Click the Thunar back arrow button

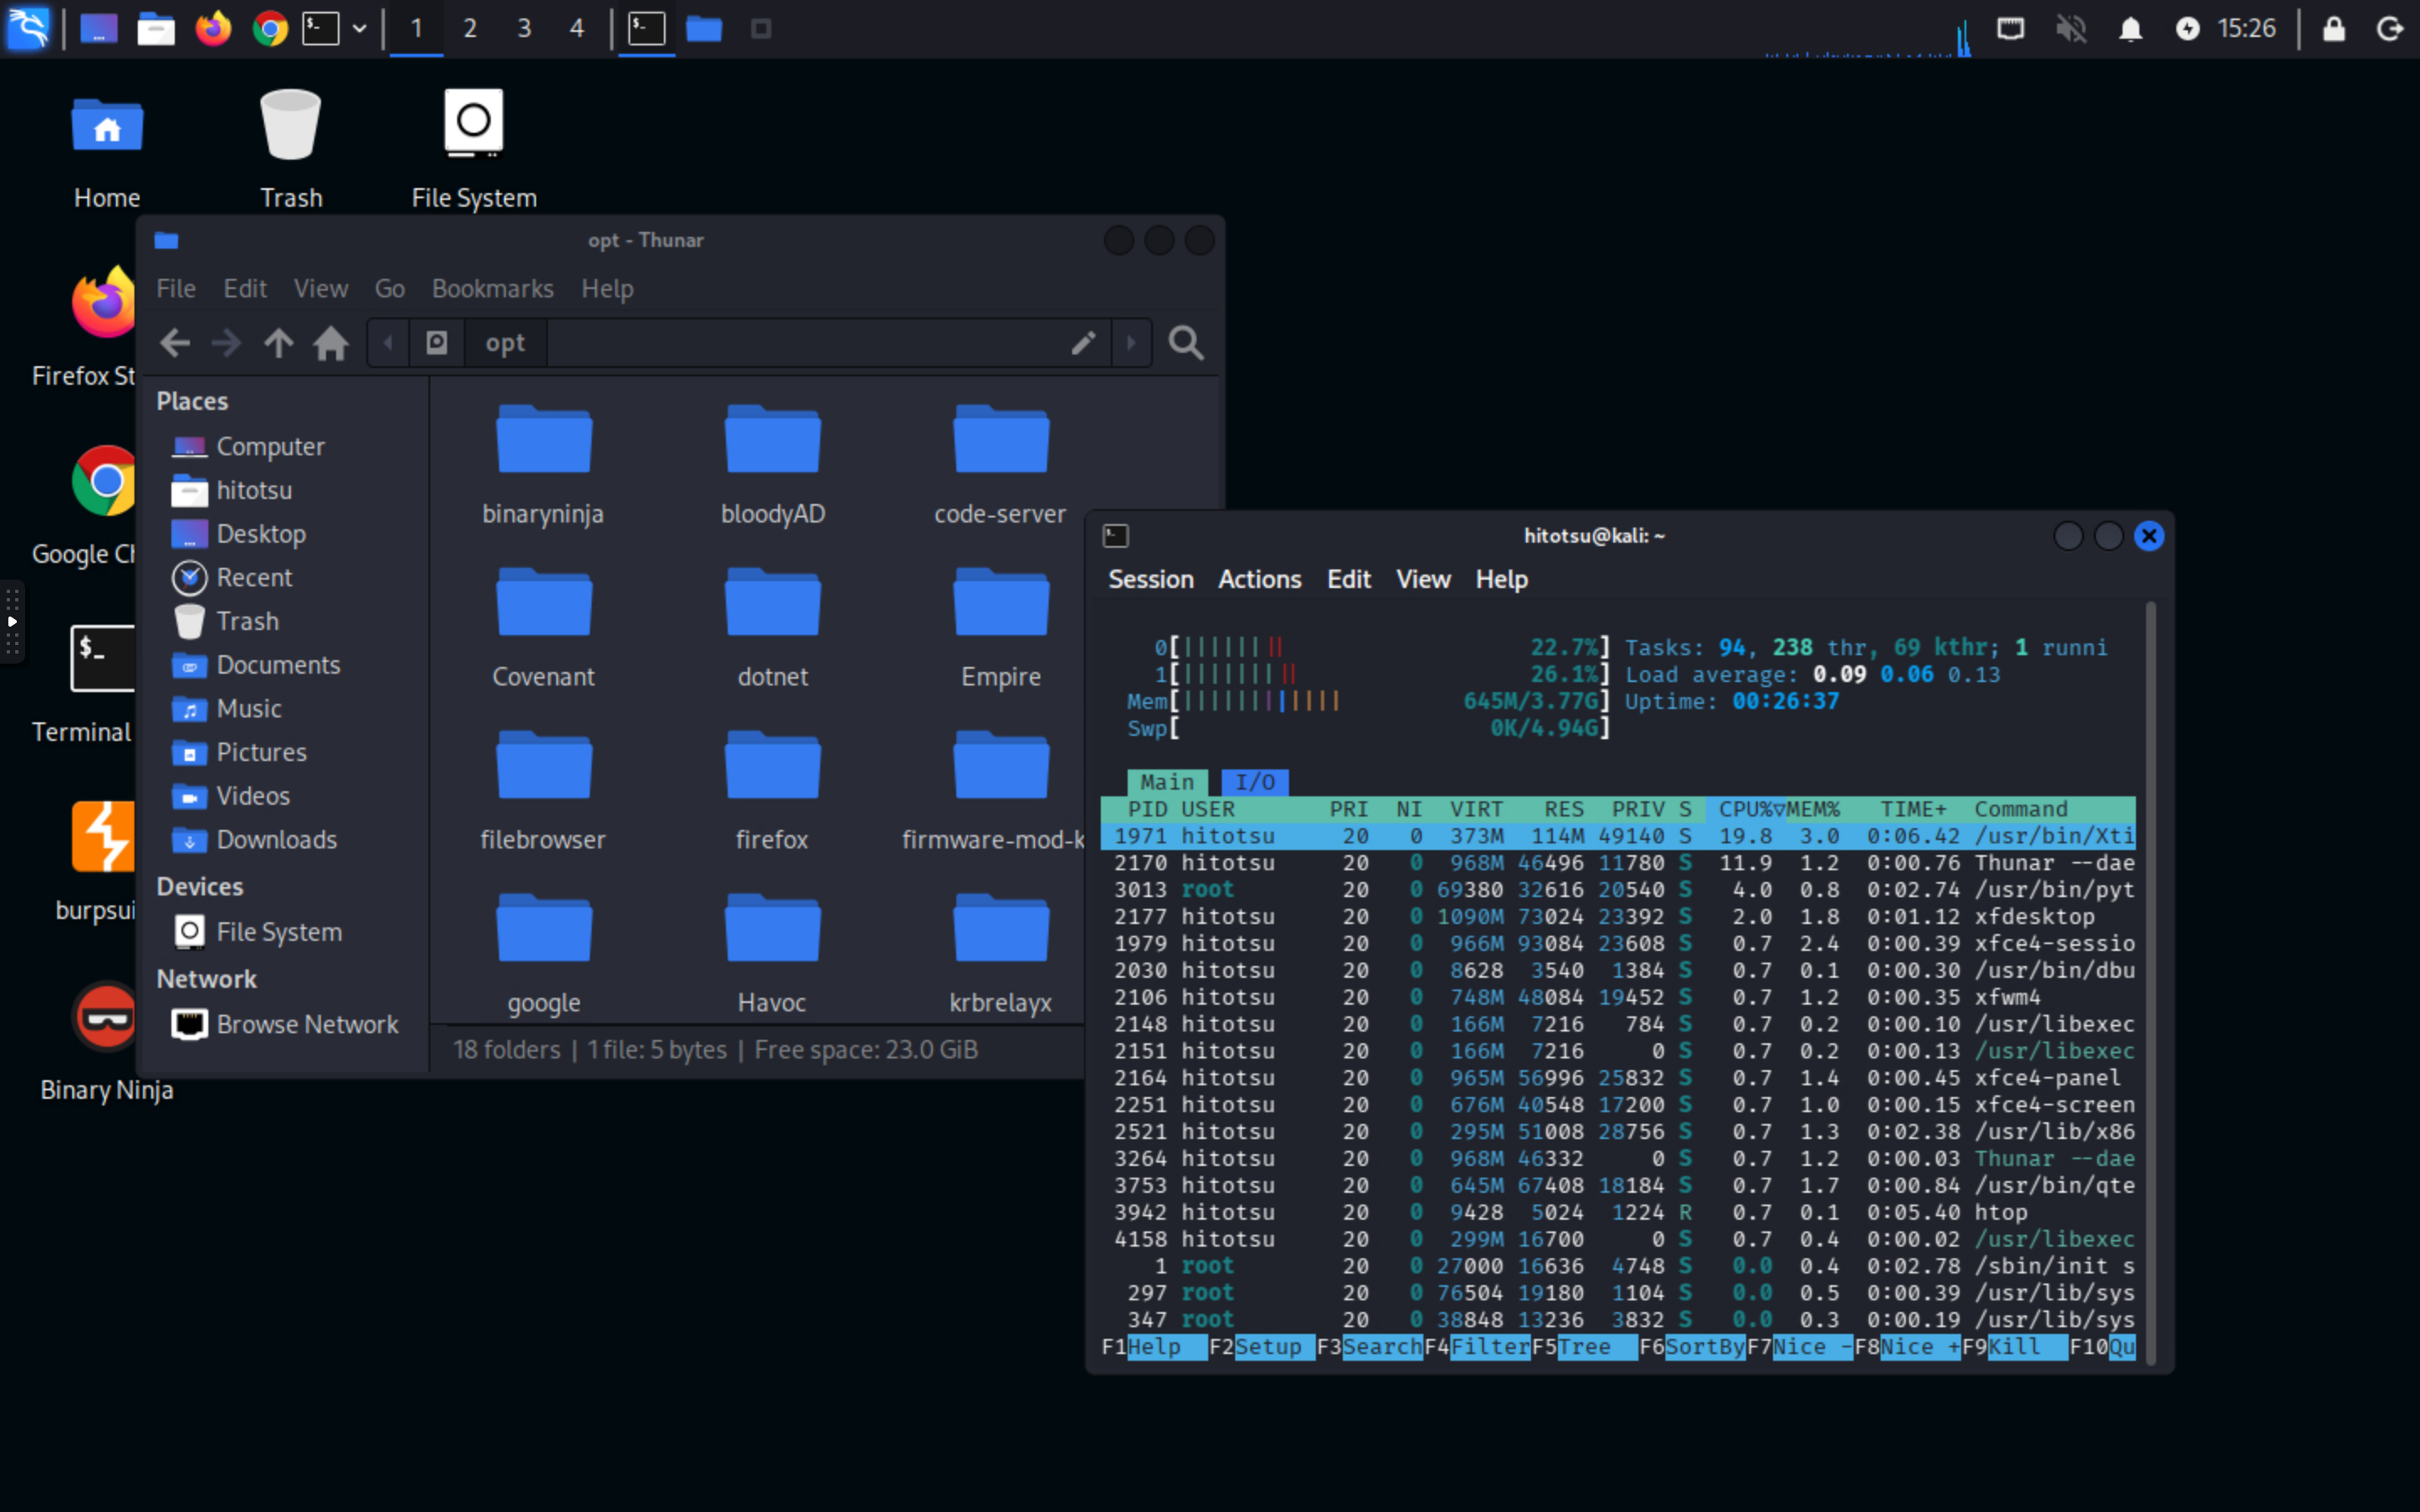[x=175, y=343]
